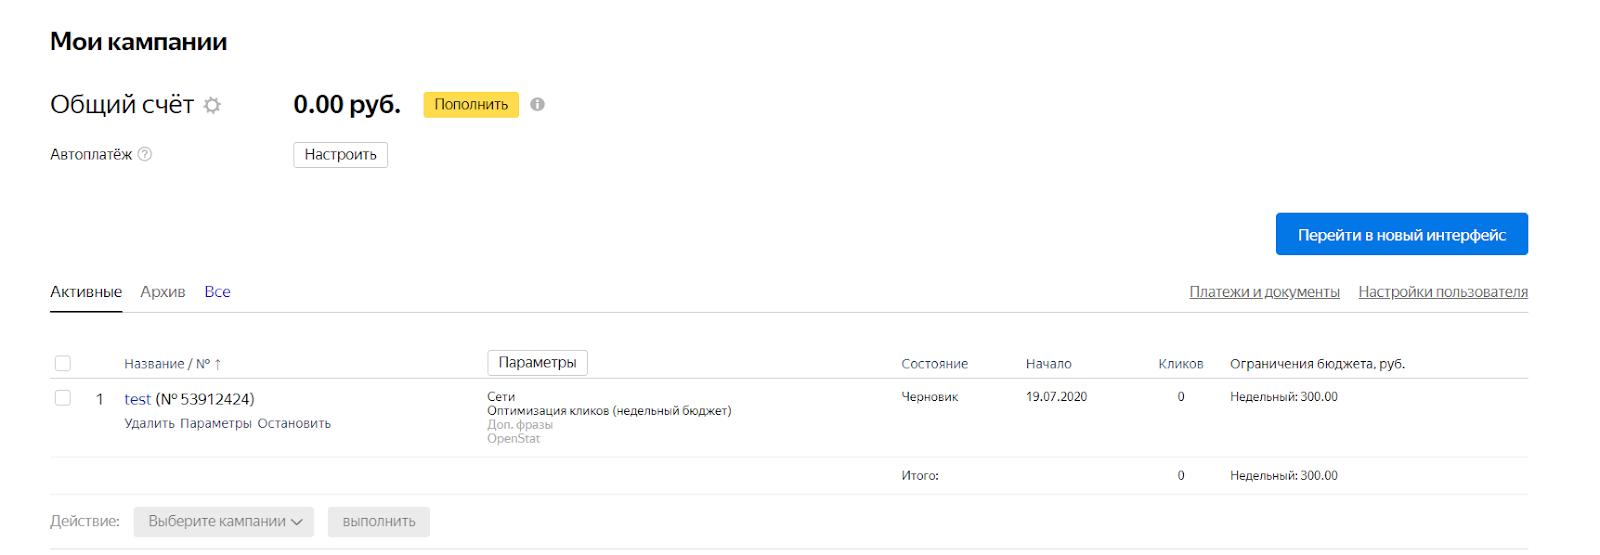Check the box for test campaign row
The image size is (1600, 555).
[x=63, y=398]
